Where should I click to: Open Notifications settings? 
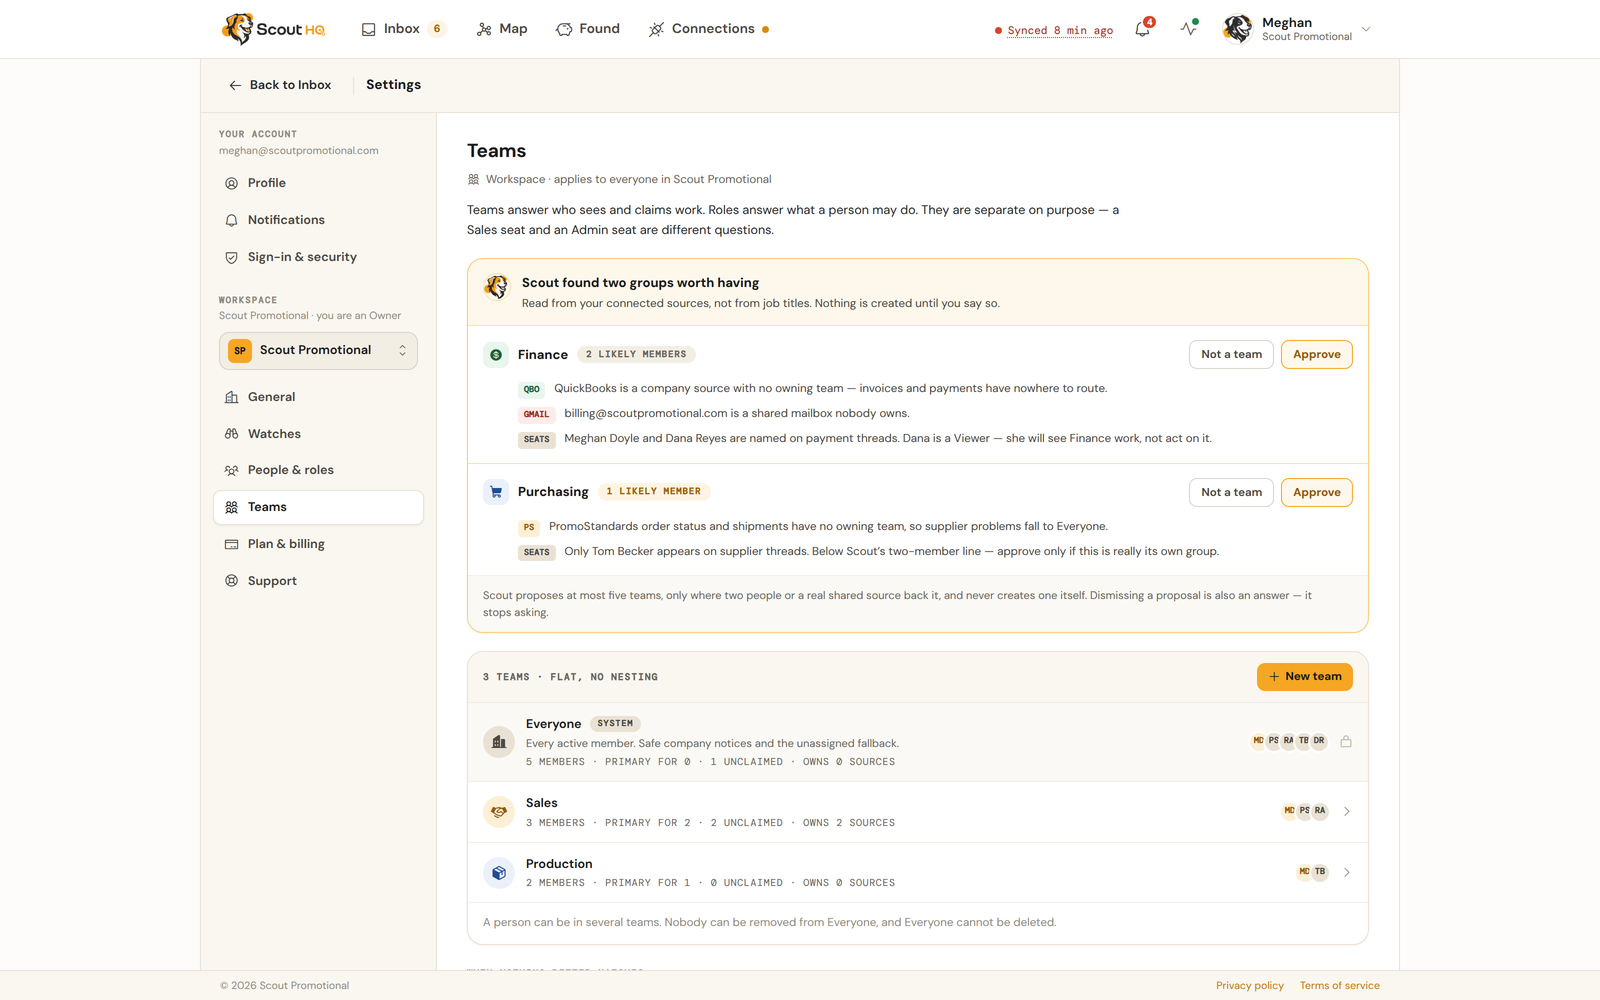click(318, 220)
